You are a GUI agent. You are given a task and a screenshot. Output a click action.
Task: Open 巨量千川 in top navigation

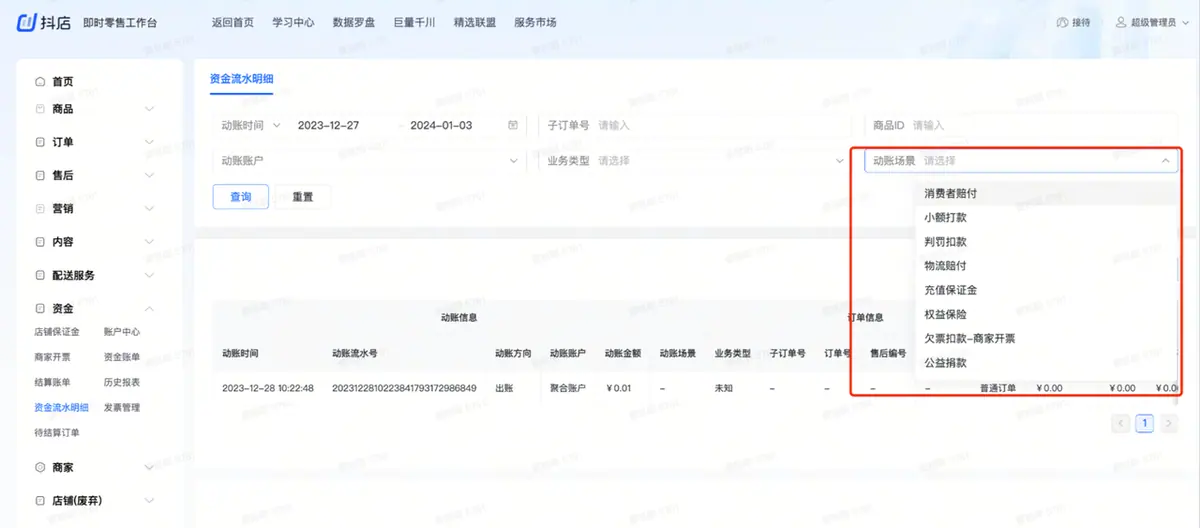414,22
